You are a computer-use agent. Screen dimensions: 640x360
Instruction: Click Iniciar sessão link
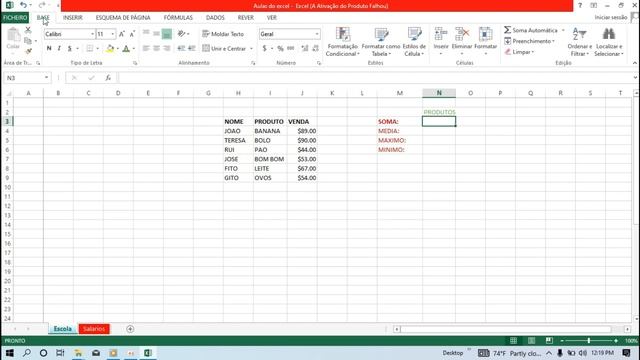click(611, 17)
